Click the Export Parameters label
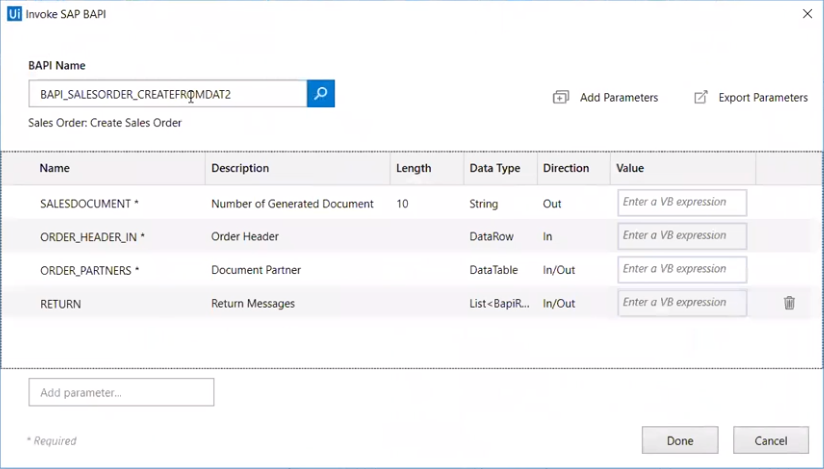The width and height of the screenshot is (824, 469). coord(763,98)
